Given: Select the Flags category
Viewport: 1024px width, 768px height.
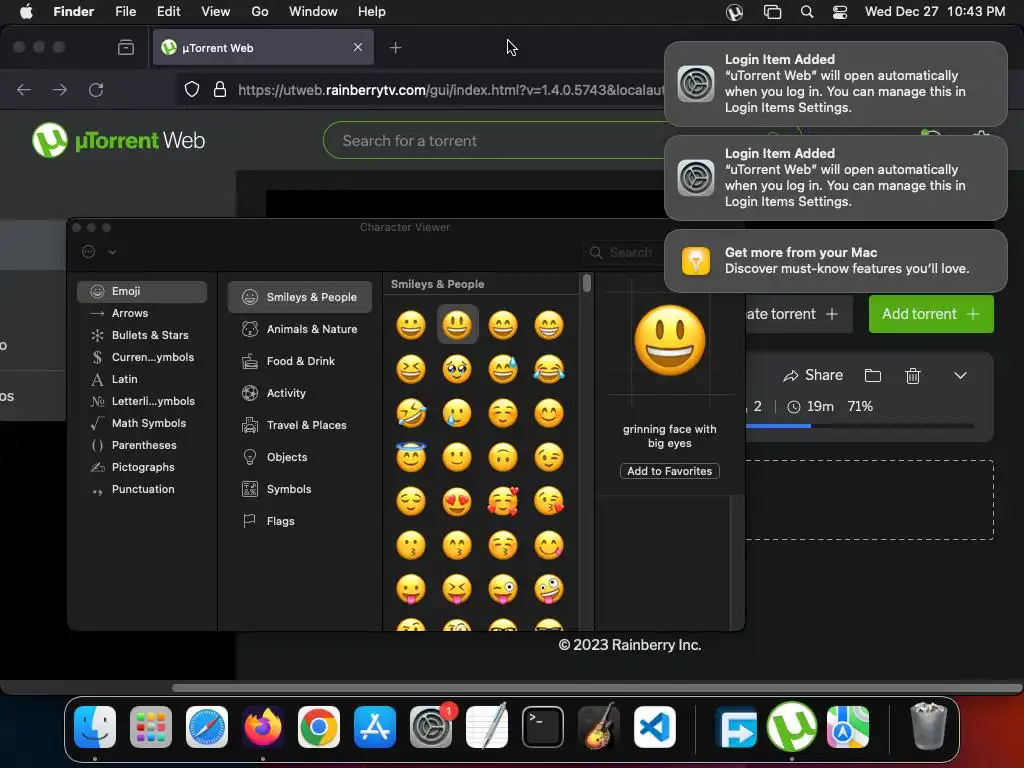Looking at the screenshot, I should click(x=300, y=521).
